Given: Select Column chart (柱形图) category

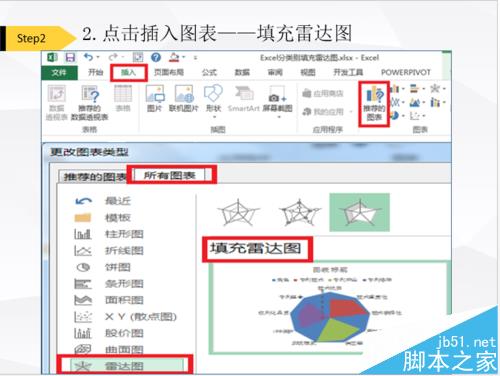Looking at the screenshot, I should 109,234.
